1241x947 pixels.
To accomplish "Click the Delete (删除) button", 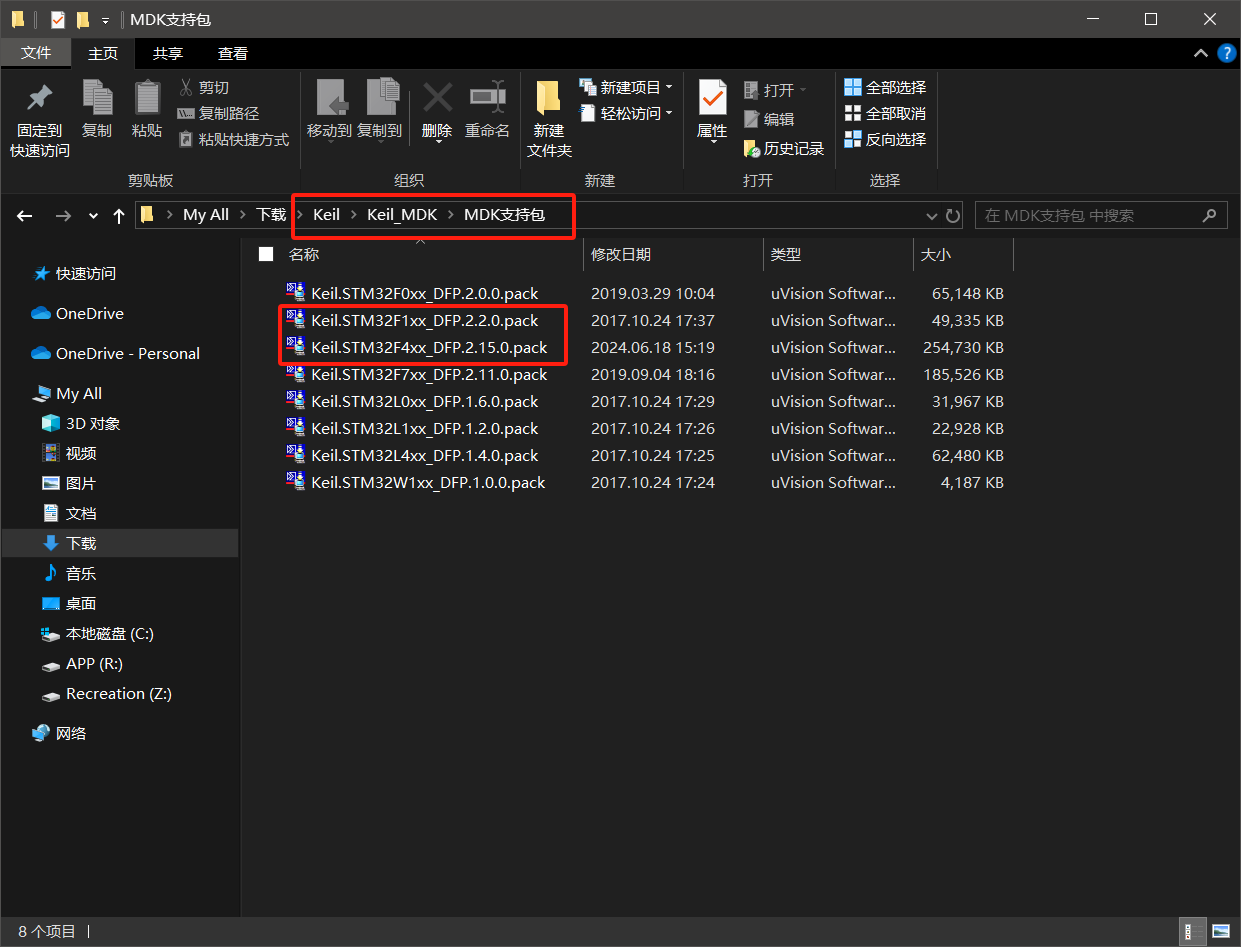I will click(437, 110).
